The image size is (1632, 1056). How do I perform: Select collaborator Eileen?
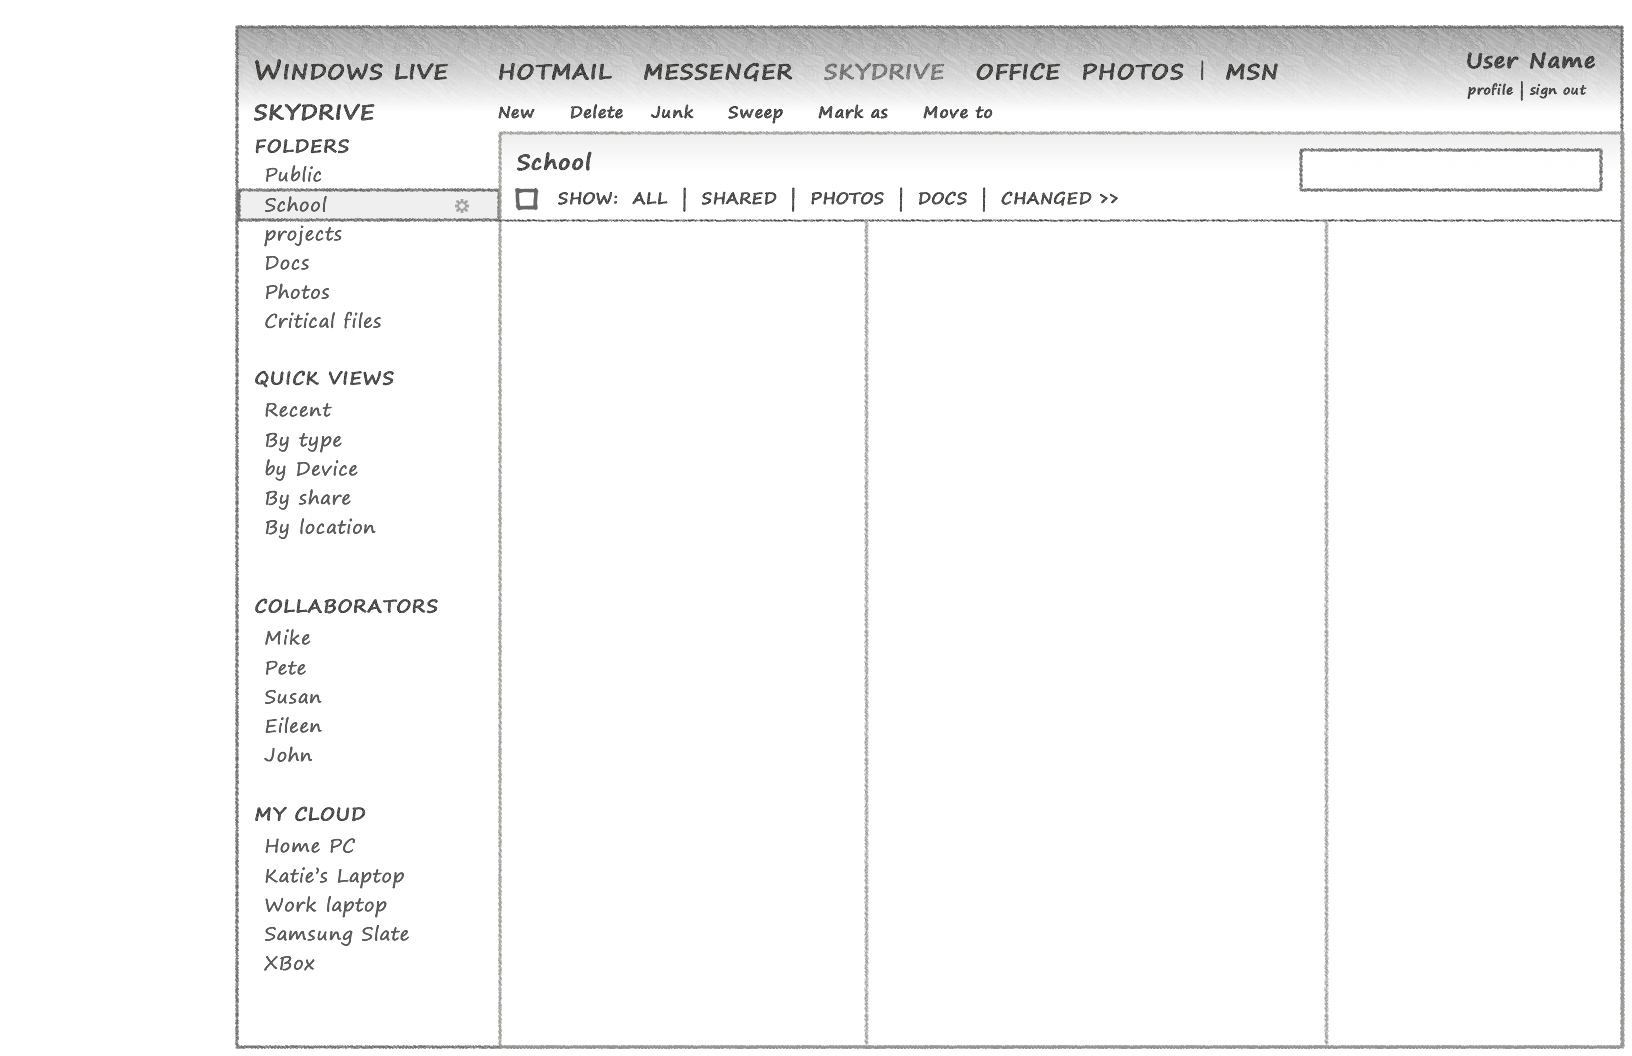(293, 726)
